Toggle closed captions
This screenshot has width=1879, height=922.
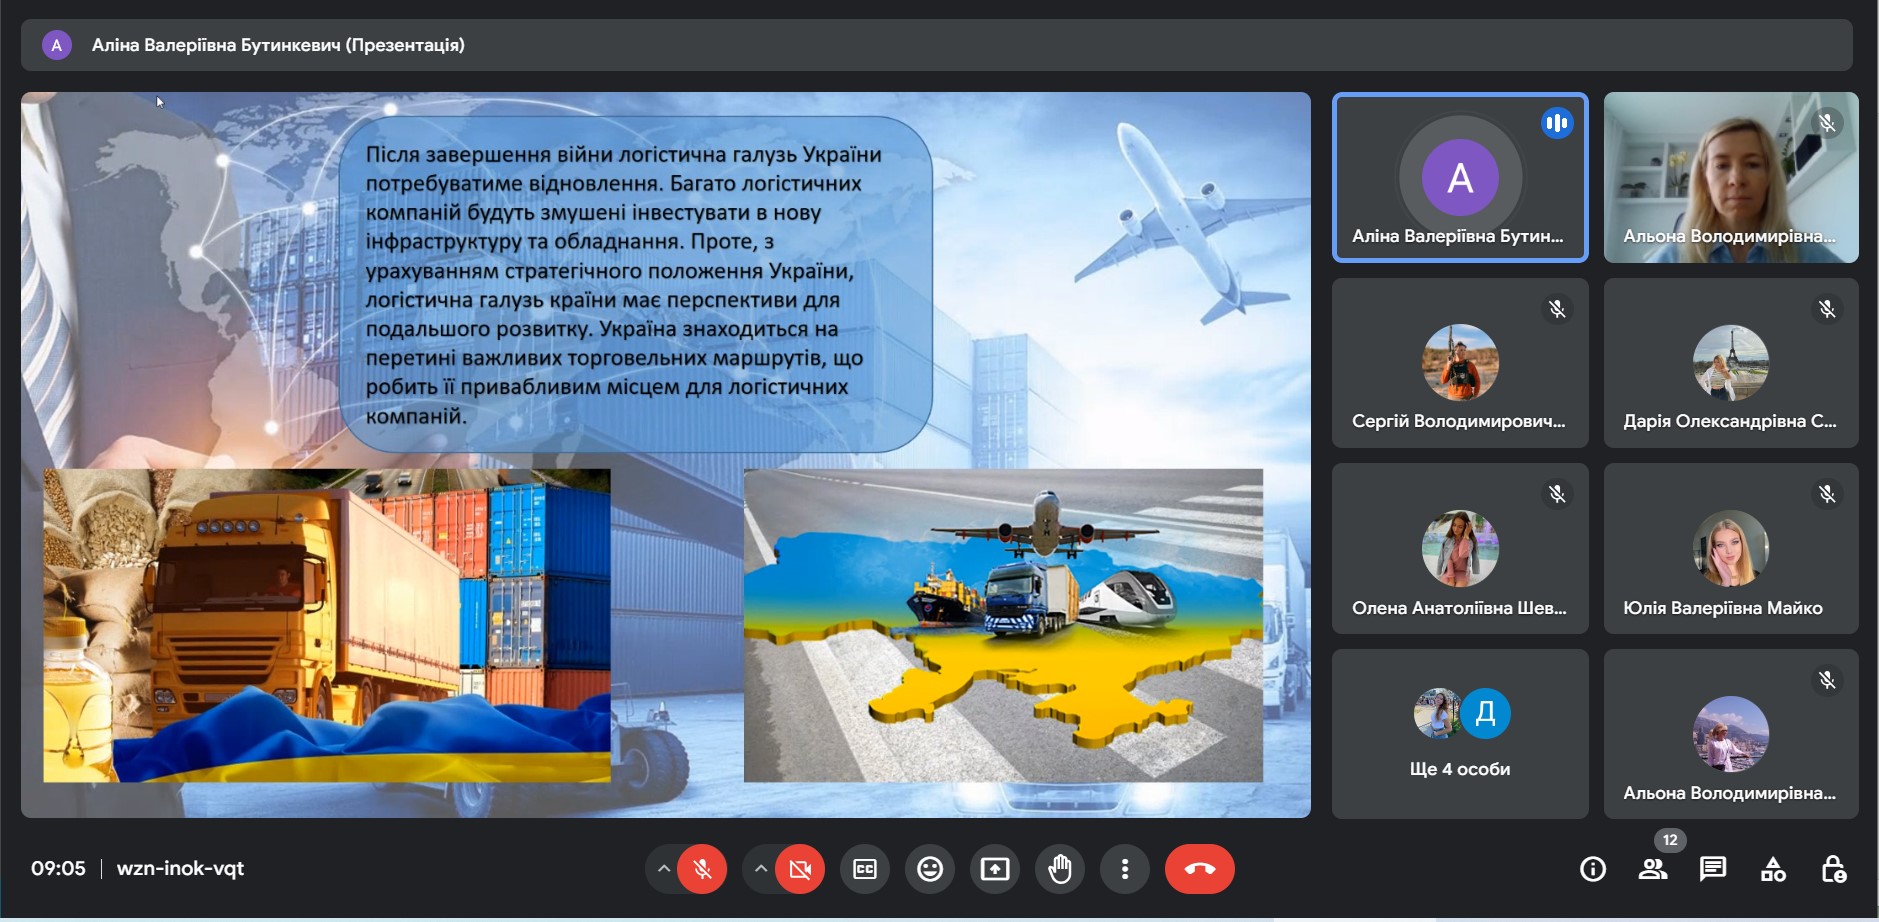pos(865,869)
